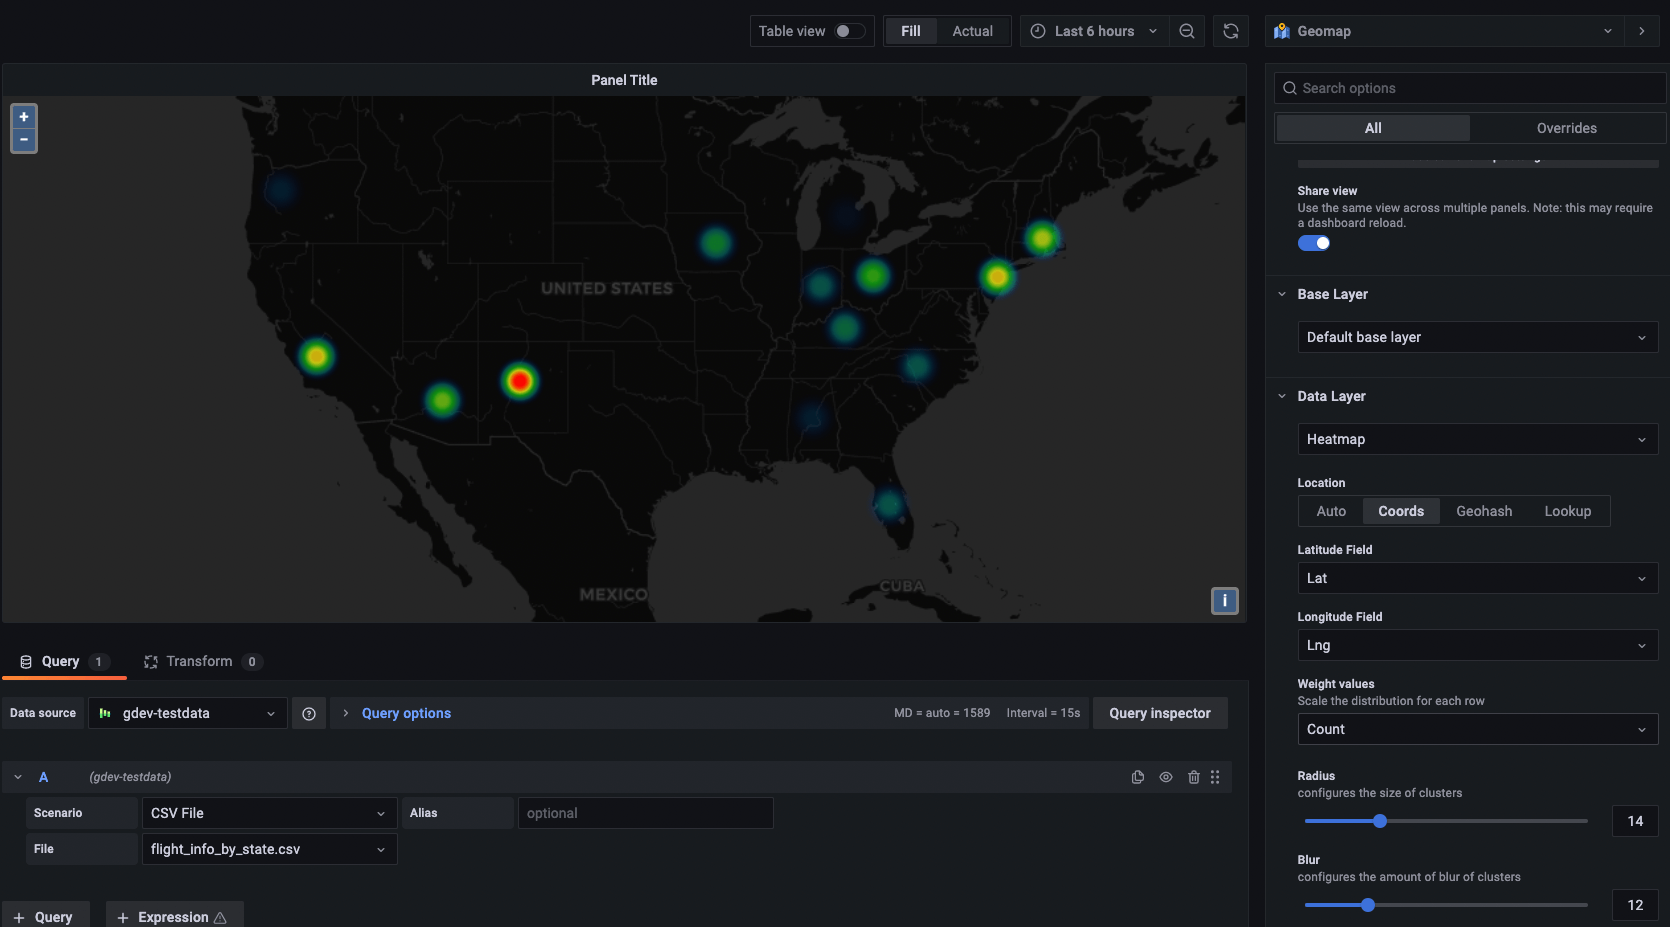This screenshot has width=1670, height=927.
Task: Toggle Table view switch
Action: (x=849, y=31)
